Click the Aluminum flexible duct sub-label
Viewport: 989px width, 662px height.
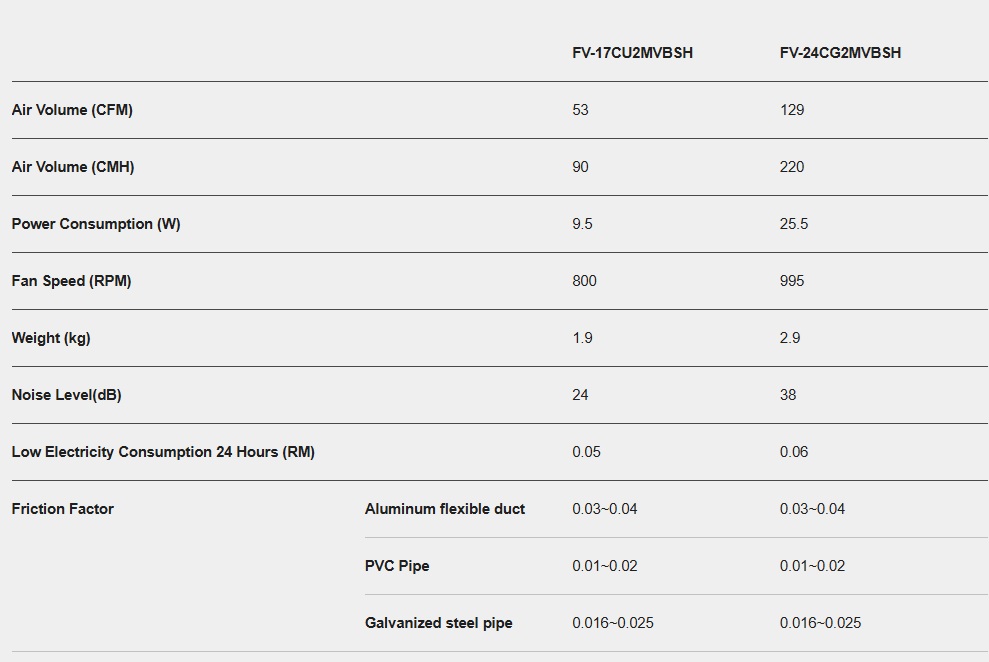point(445,509)
